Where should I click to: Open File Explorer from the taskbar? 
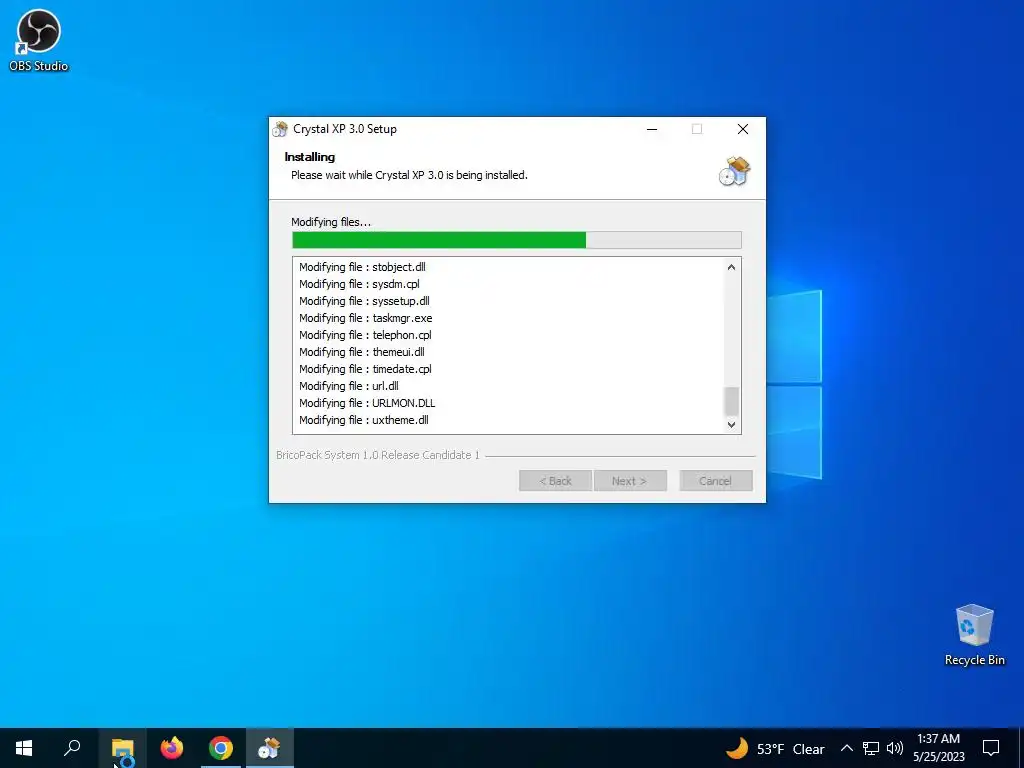pyautogui.click(x=122, y=748)
